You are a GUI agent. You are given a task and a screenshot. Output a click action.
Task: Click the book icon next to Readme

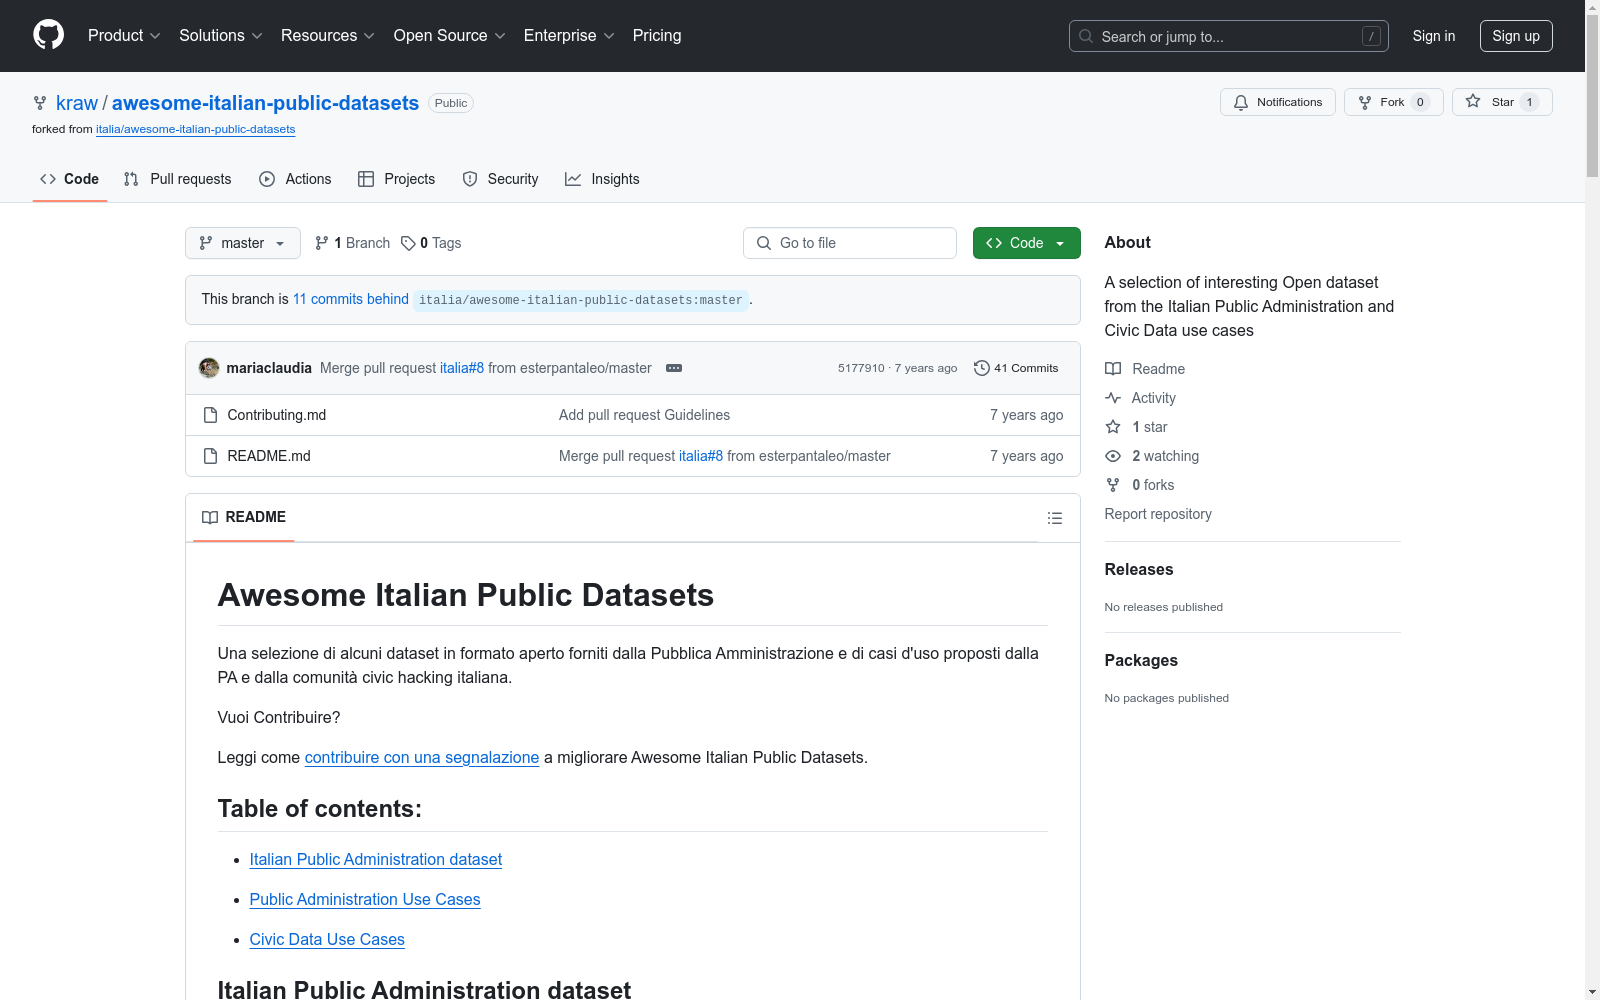[x=1113, y=369]
